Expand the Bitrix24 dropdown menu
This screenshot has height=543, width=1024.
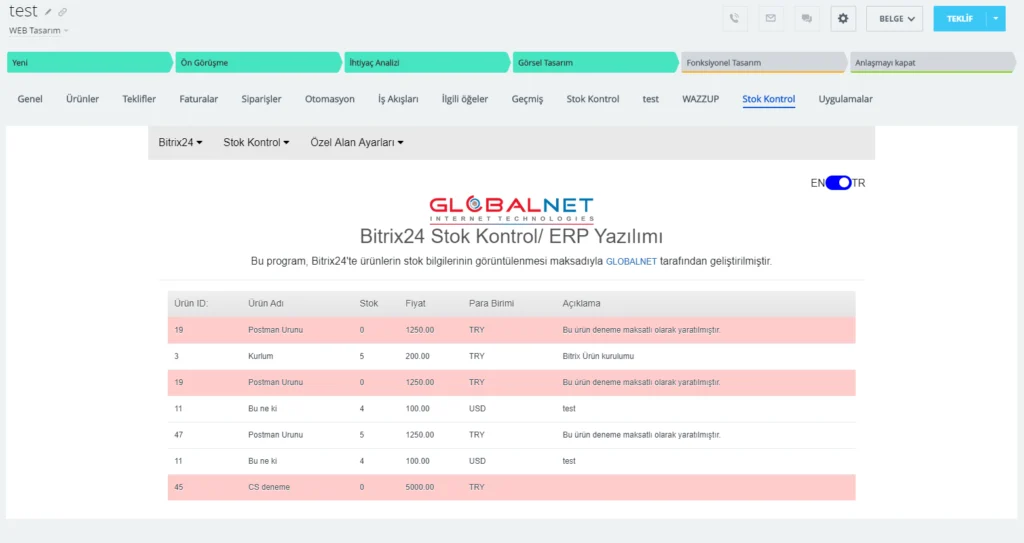pyautogui.click(x=180, y=143)
